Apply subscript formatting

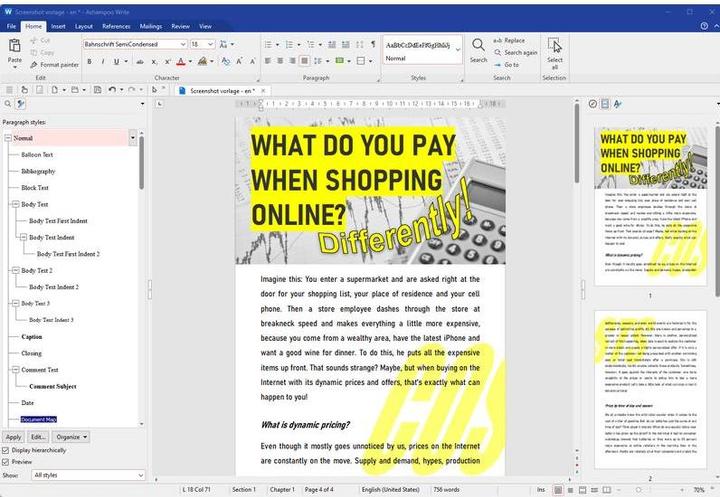154,62
